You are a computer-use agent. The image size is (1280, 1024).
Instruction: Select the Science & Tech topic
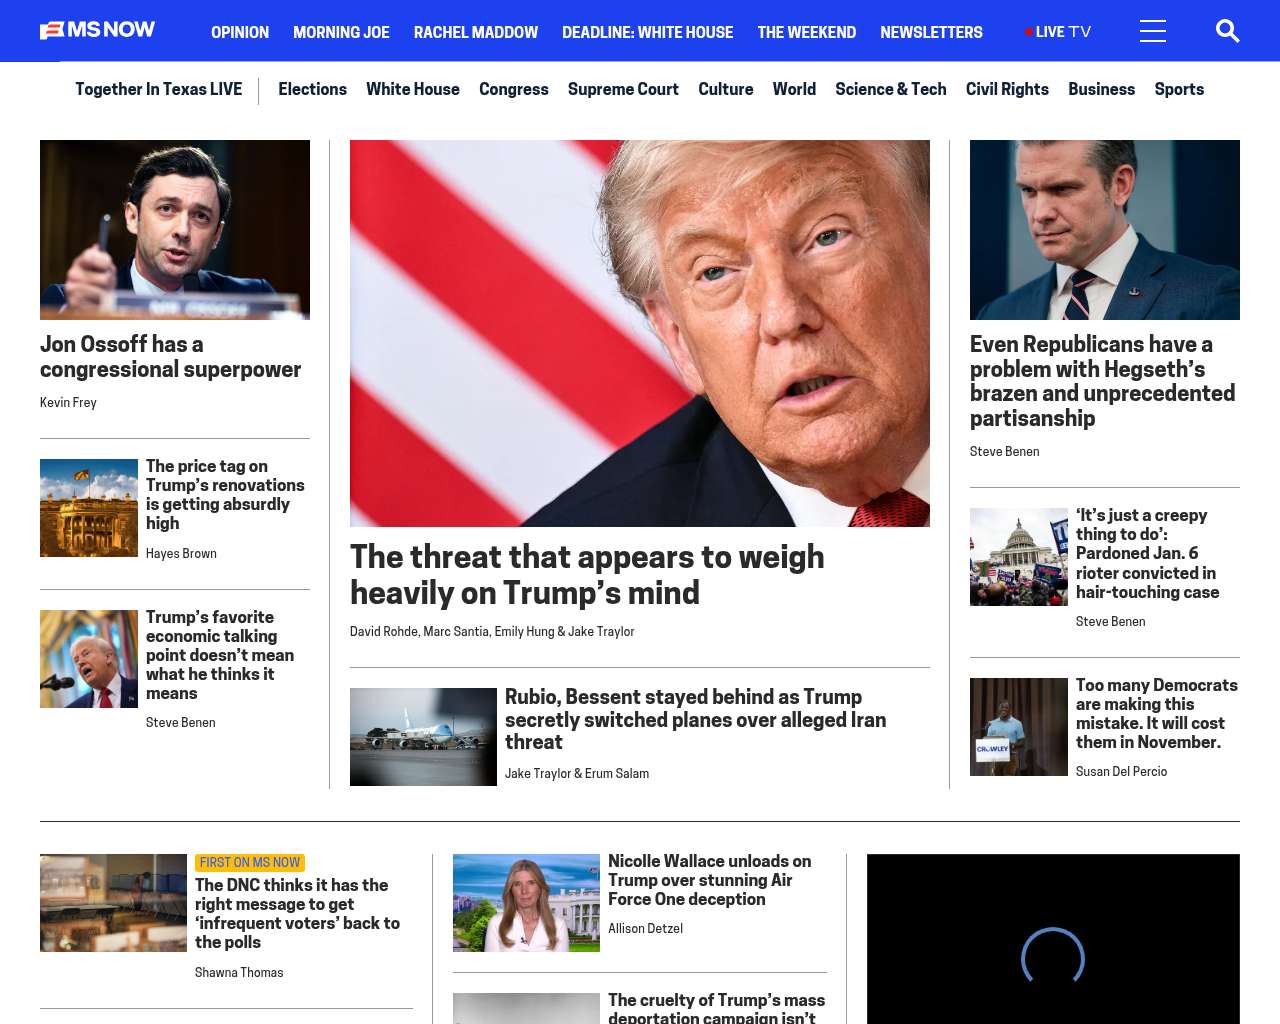pyautogui.click(x=891, y=89)
